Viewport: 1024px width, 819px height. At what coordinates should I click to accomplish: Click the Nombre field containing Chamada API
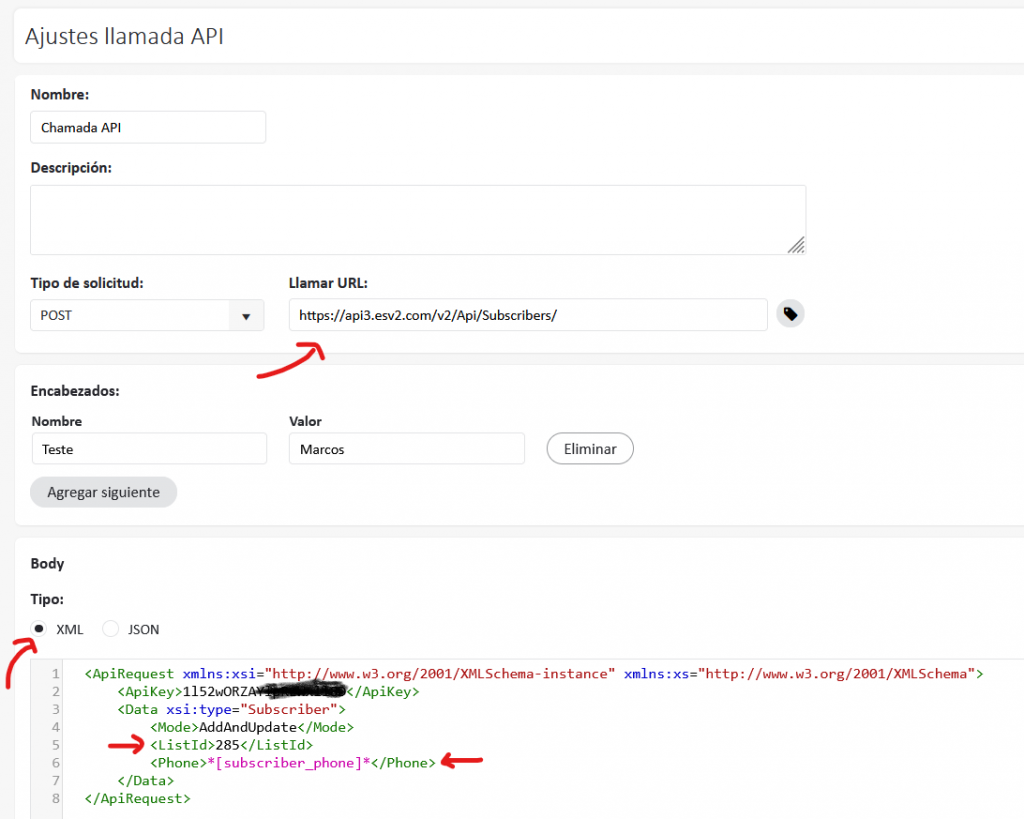point(148,128)
